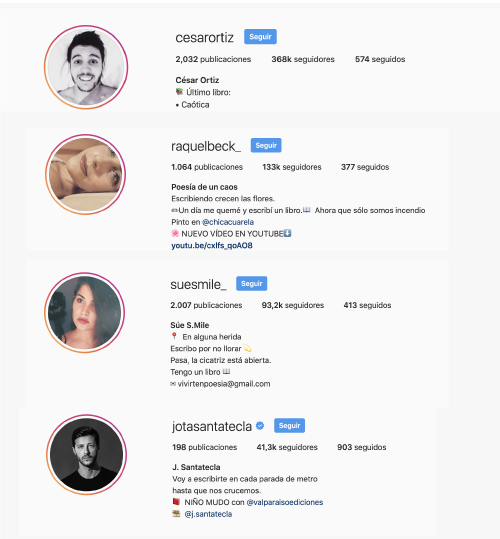
Task: Open raquelbeck_ profile picture story
Action: click(x=85, y=174)
